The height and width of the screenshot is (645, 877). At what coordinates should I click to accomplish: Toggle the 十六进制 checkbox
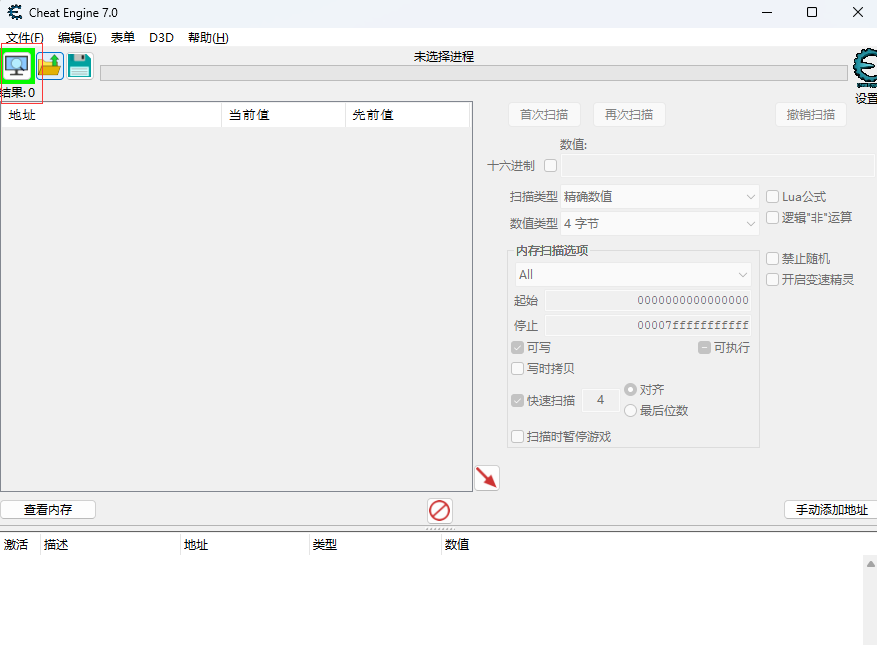[550, 166]
